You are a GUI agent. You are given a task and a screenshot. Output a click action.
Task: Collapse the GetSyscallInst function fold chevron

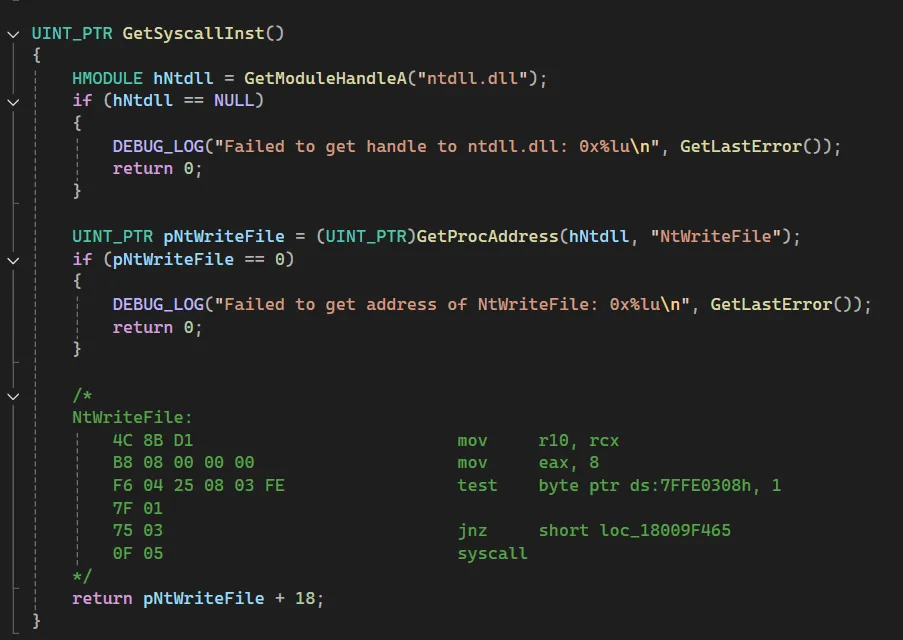tap(12, 33)
